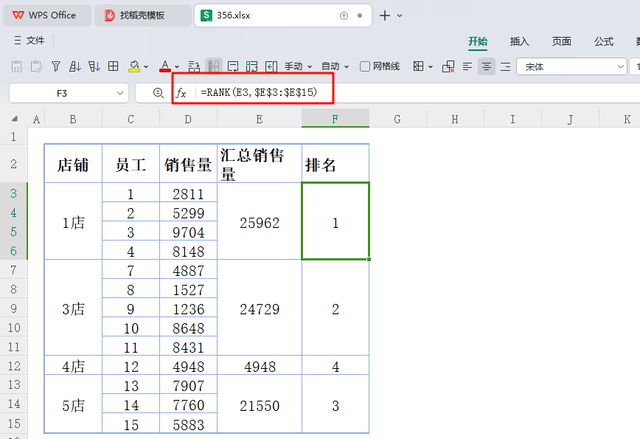Click the center align icon

pyautogui.click(x=487, y=66)
